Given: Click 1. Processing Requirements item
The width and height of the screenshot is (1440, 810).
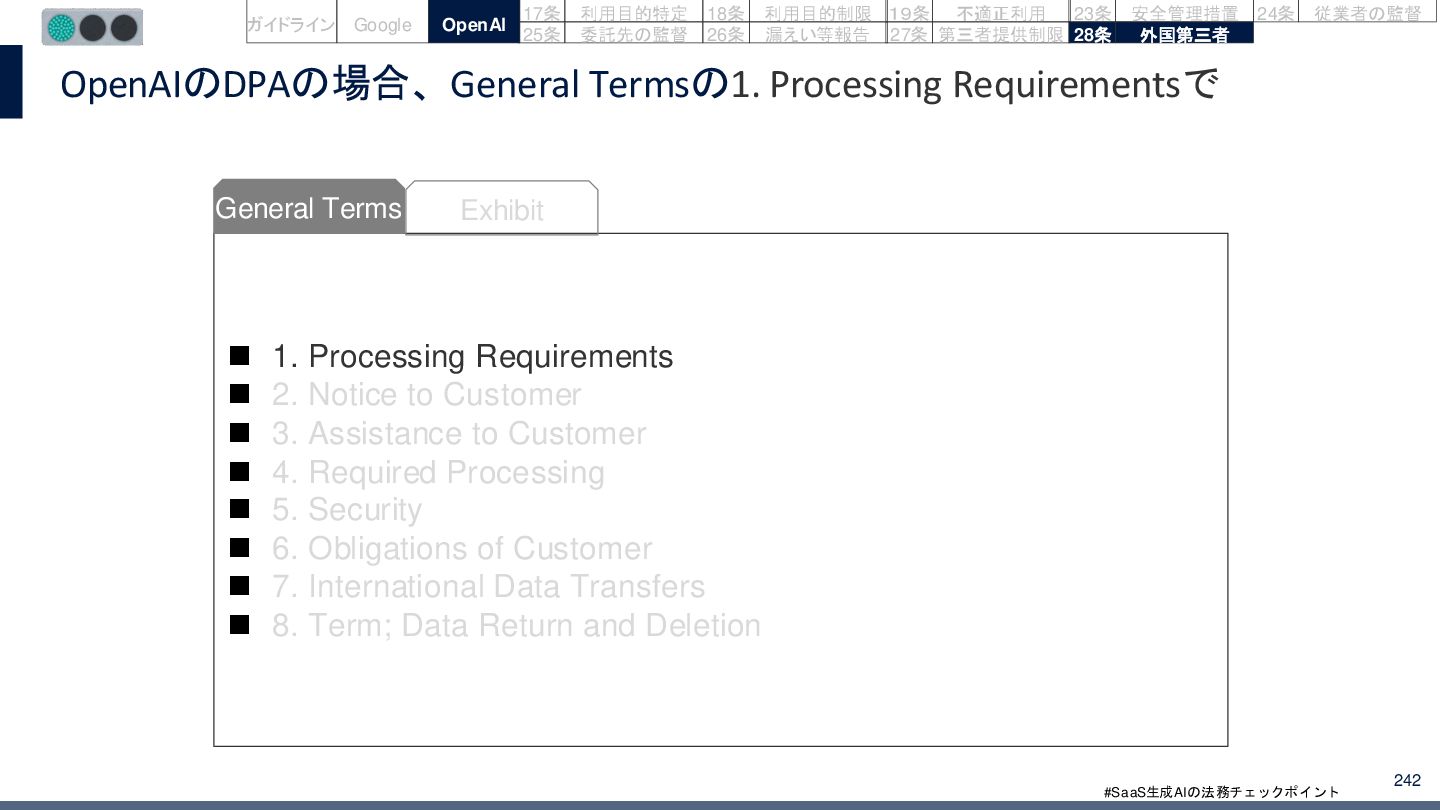Looking at the screenshot, I should pos(473,357).
